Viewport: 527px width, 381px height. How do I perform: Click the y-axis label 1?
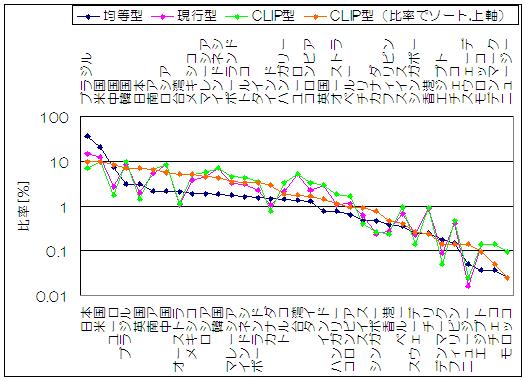[x=64, y=208]
